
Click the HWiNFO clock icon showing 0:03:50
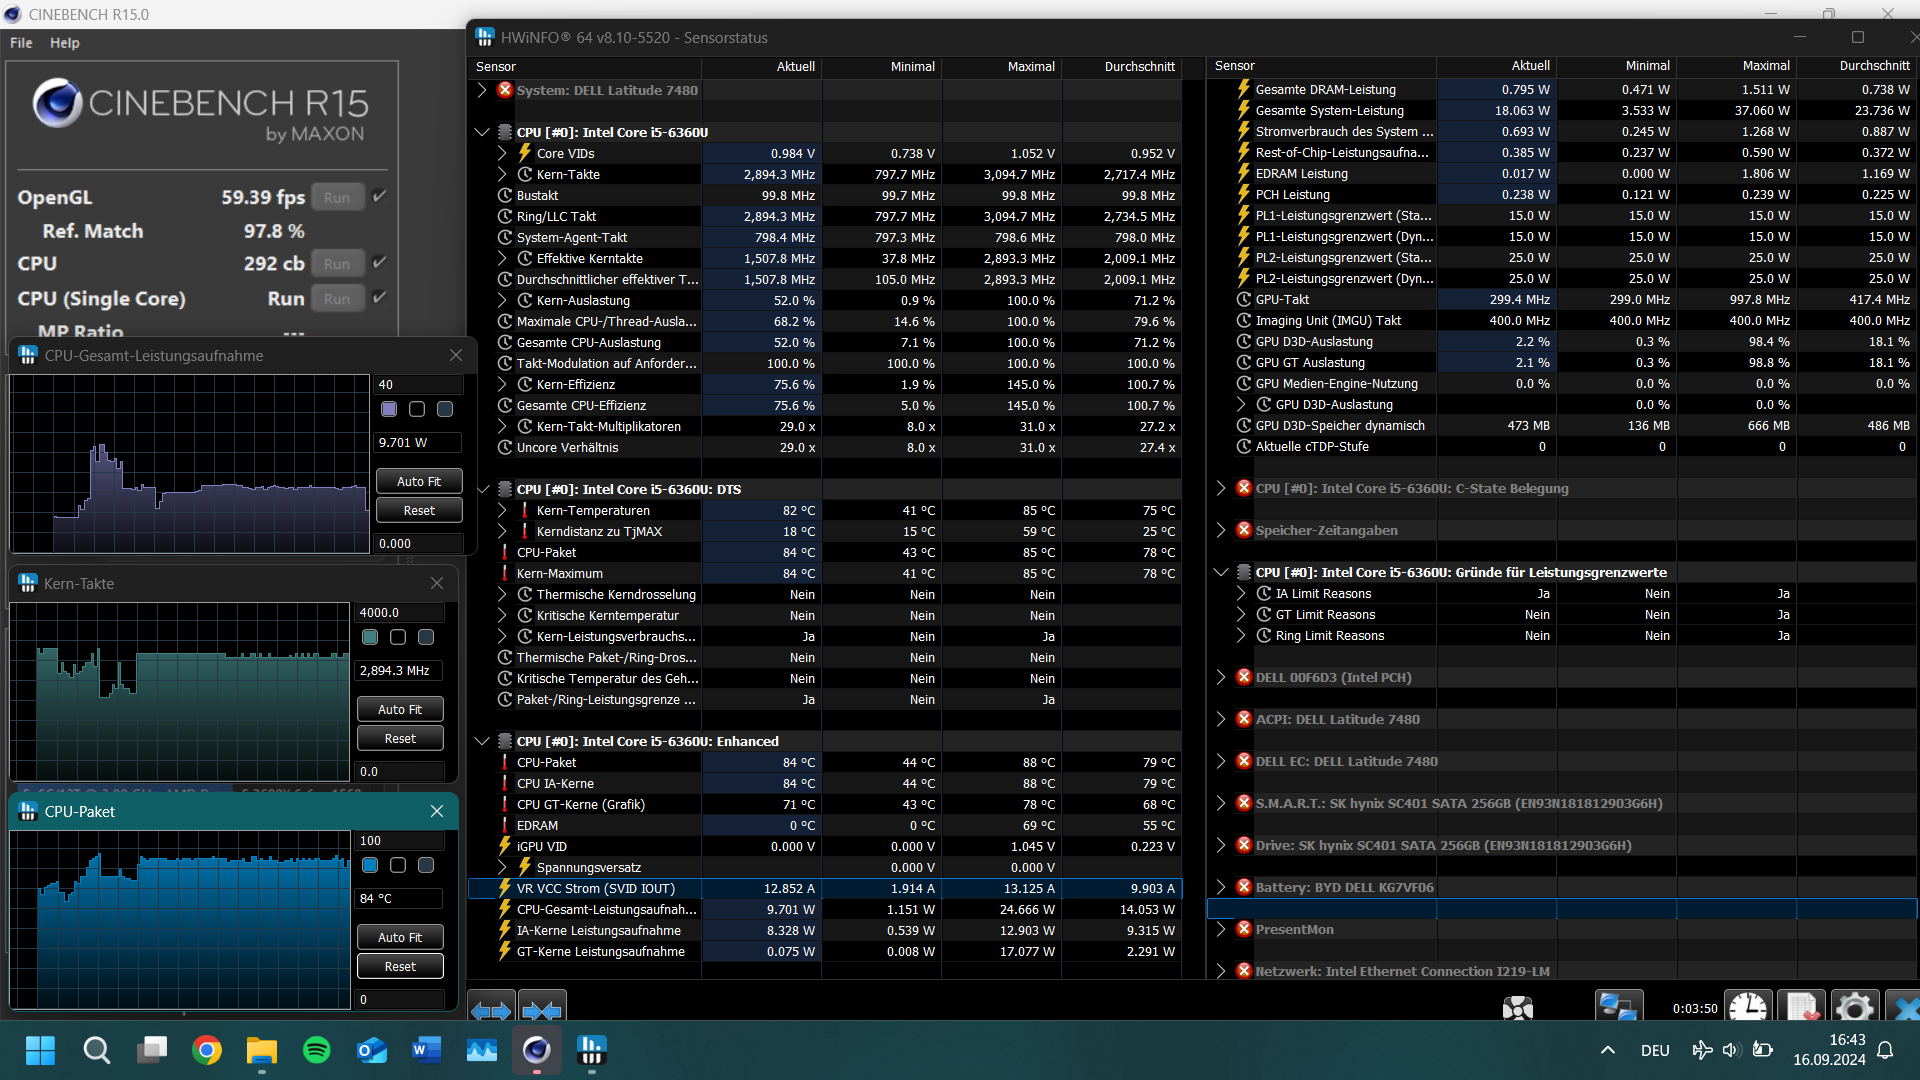(1748, 1007)
